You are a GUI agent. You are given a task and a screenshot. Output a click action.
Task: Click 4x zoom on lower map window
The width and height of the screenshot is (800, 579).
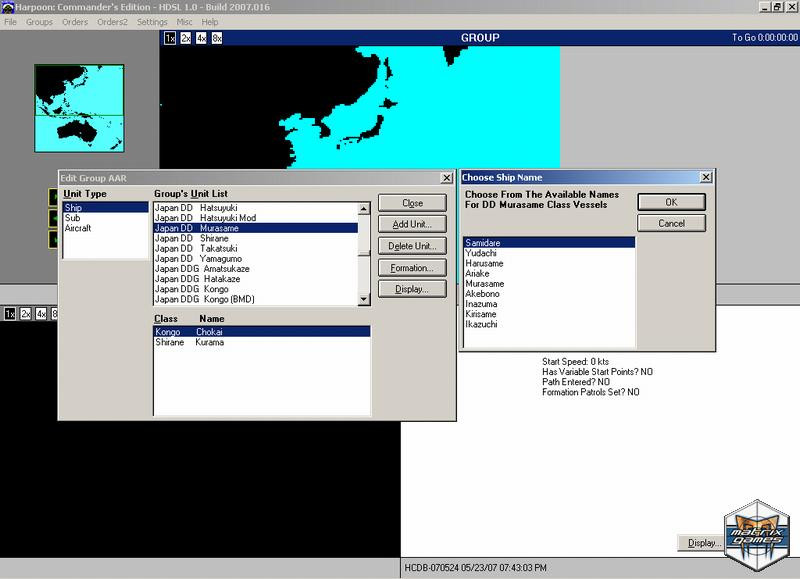coord(41,314)
